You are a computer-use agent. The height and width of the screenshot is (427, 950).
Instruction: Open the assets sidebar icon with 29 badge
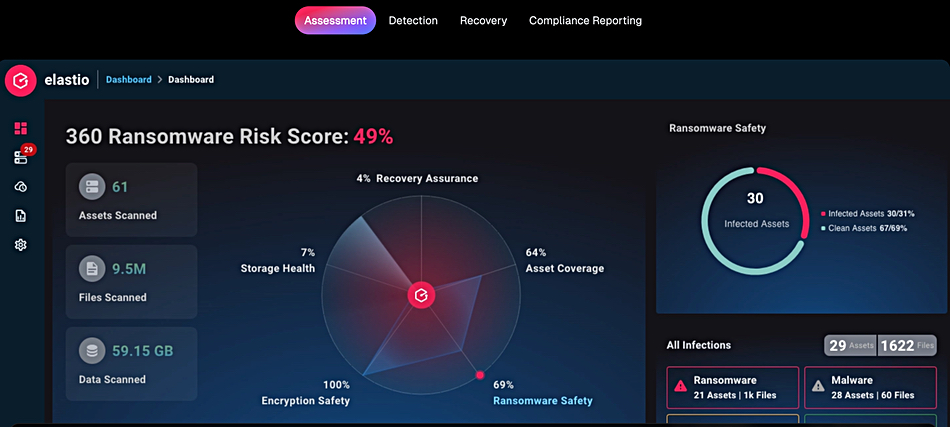[x=22, y=155]
